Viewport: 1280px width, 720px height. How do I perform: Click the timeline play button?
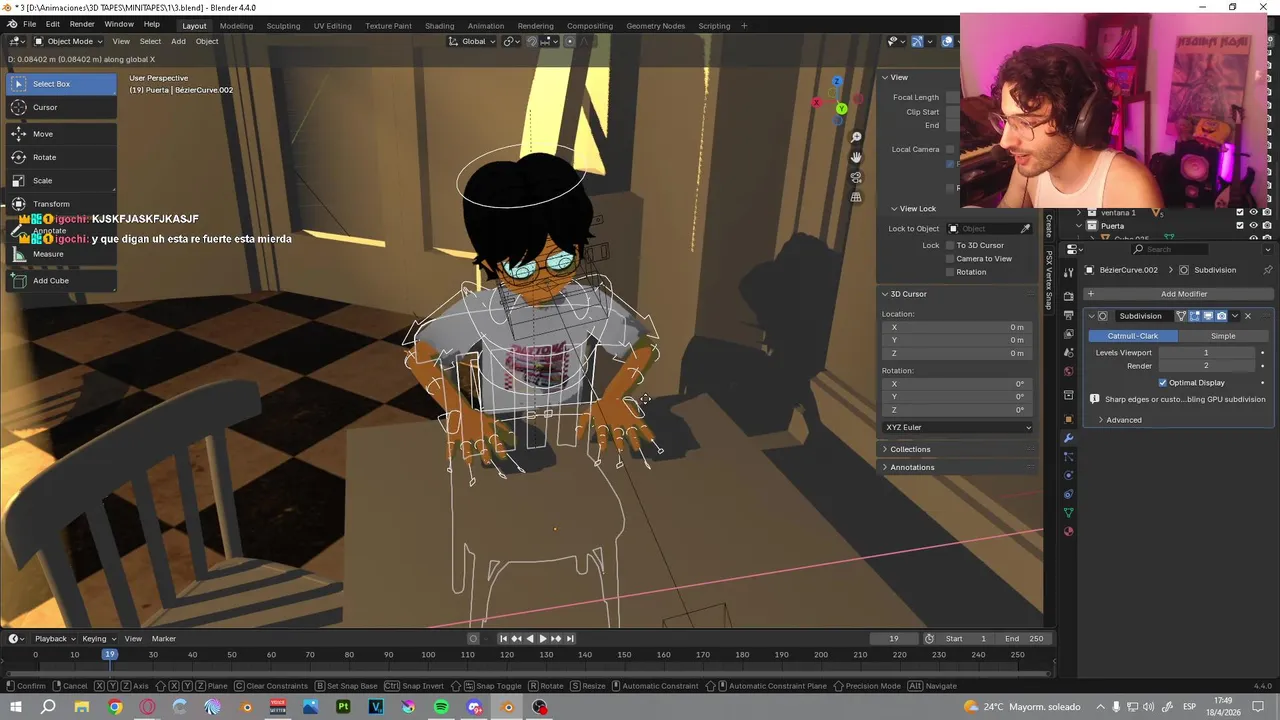tap(543, 639)
